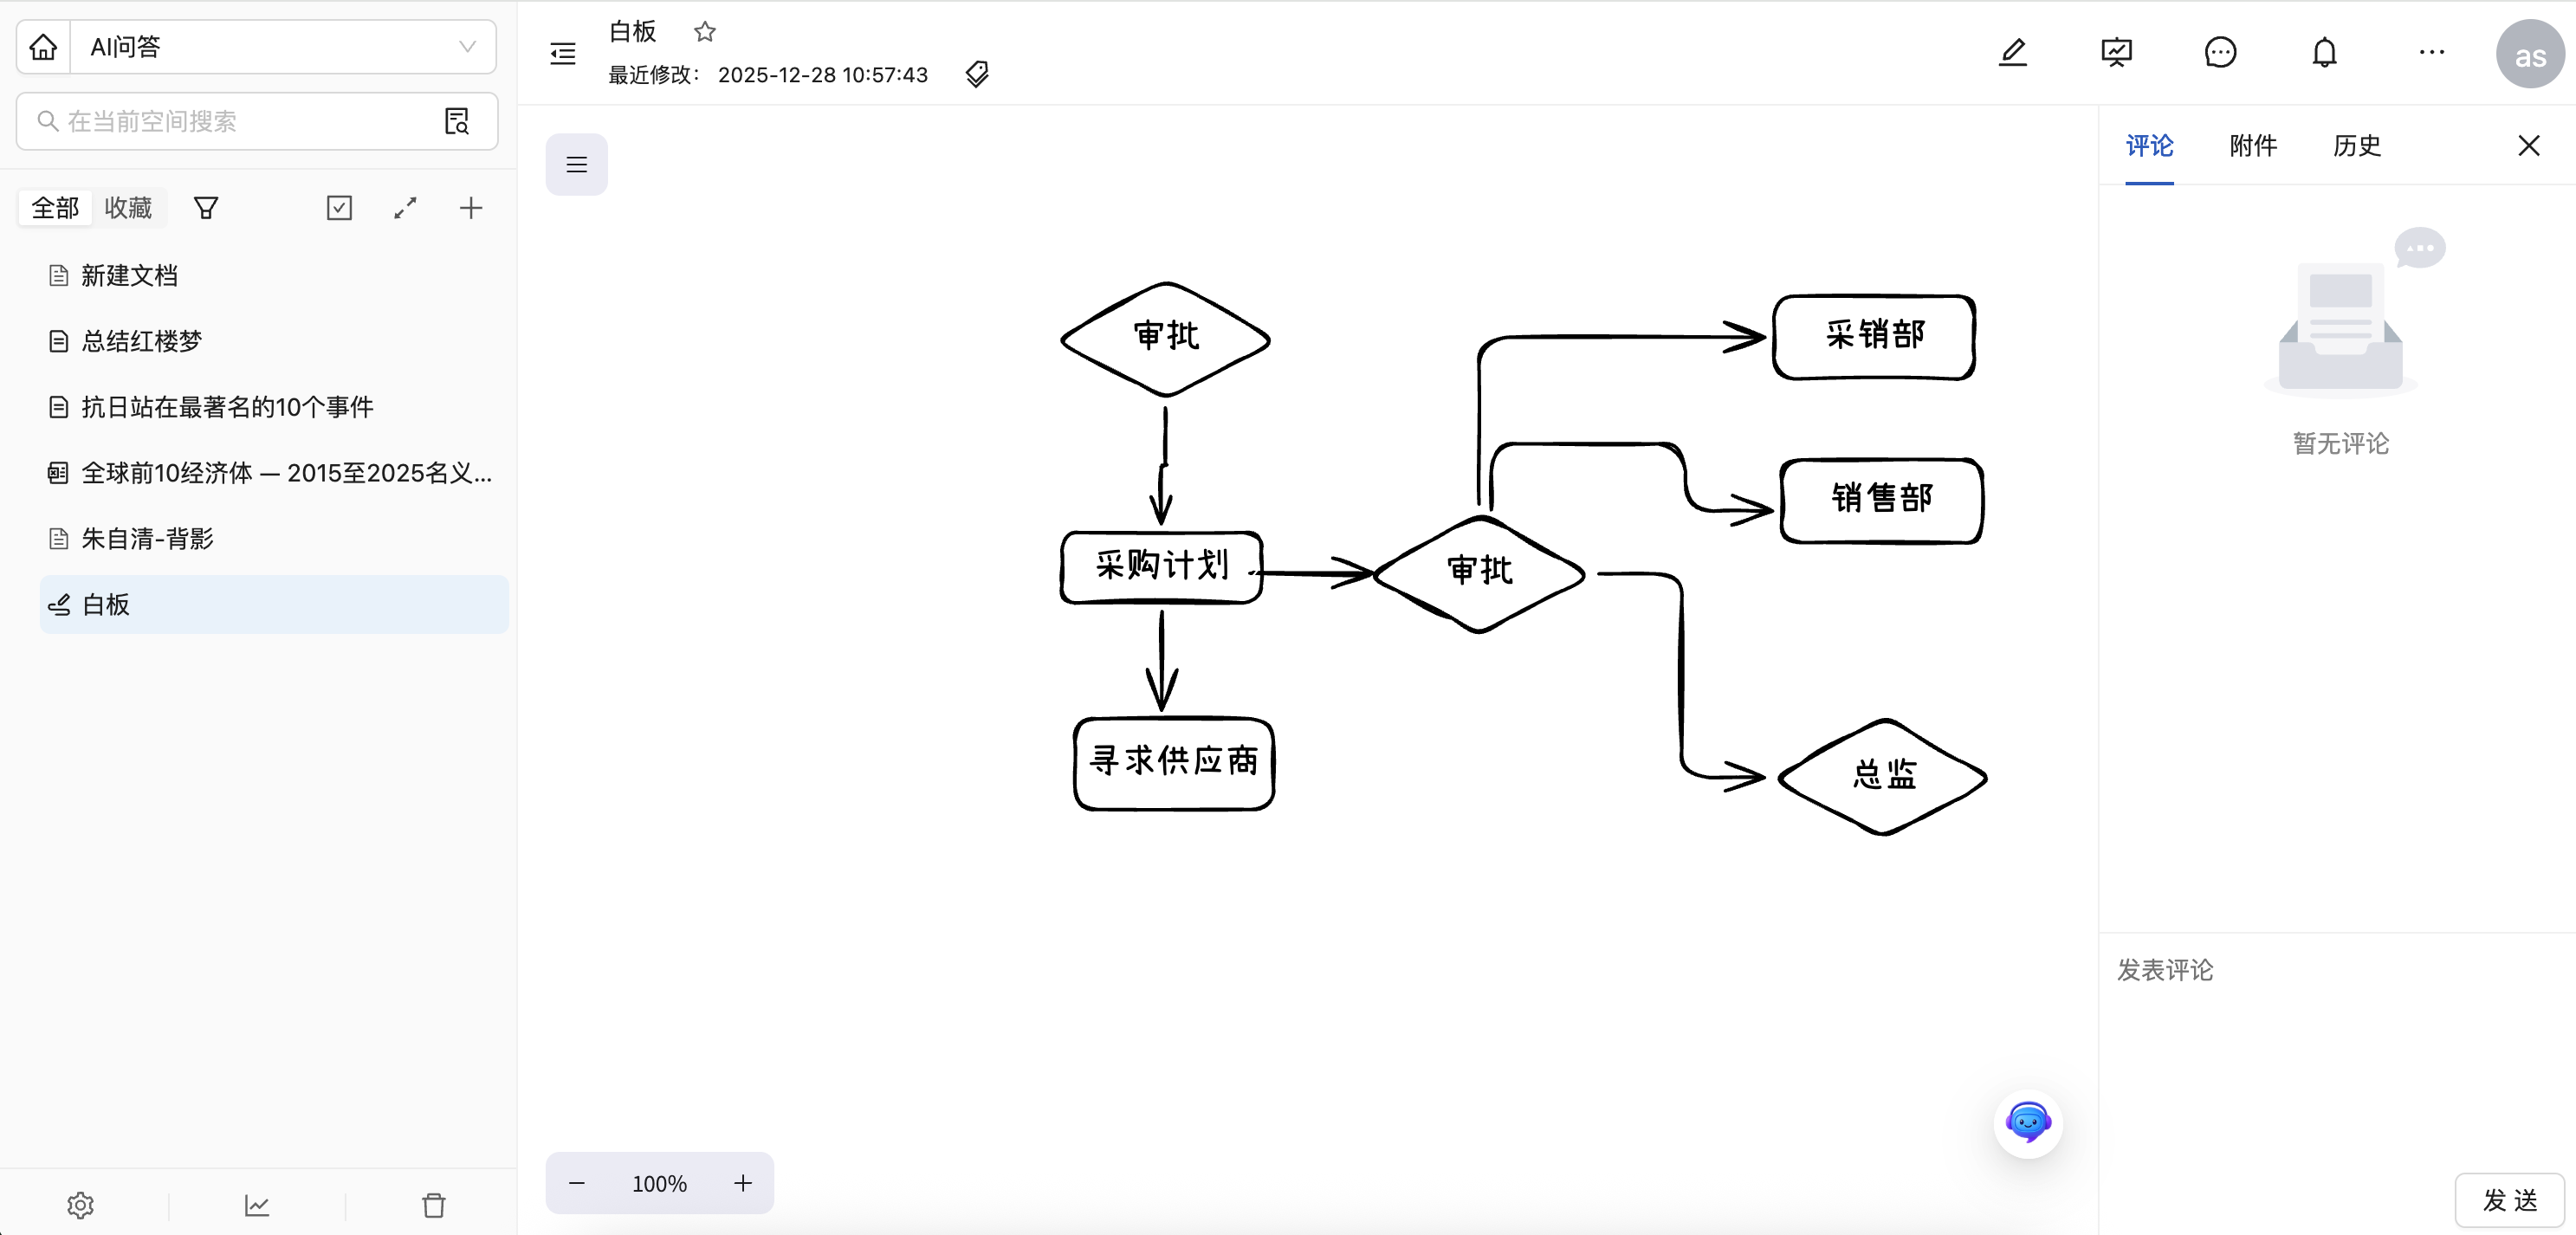
Task: Switch to the 历史 tab
Action: point(2356,146)
